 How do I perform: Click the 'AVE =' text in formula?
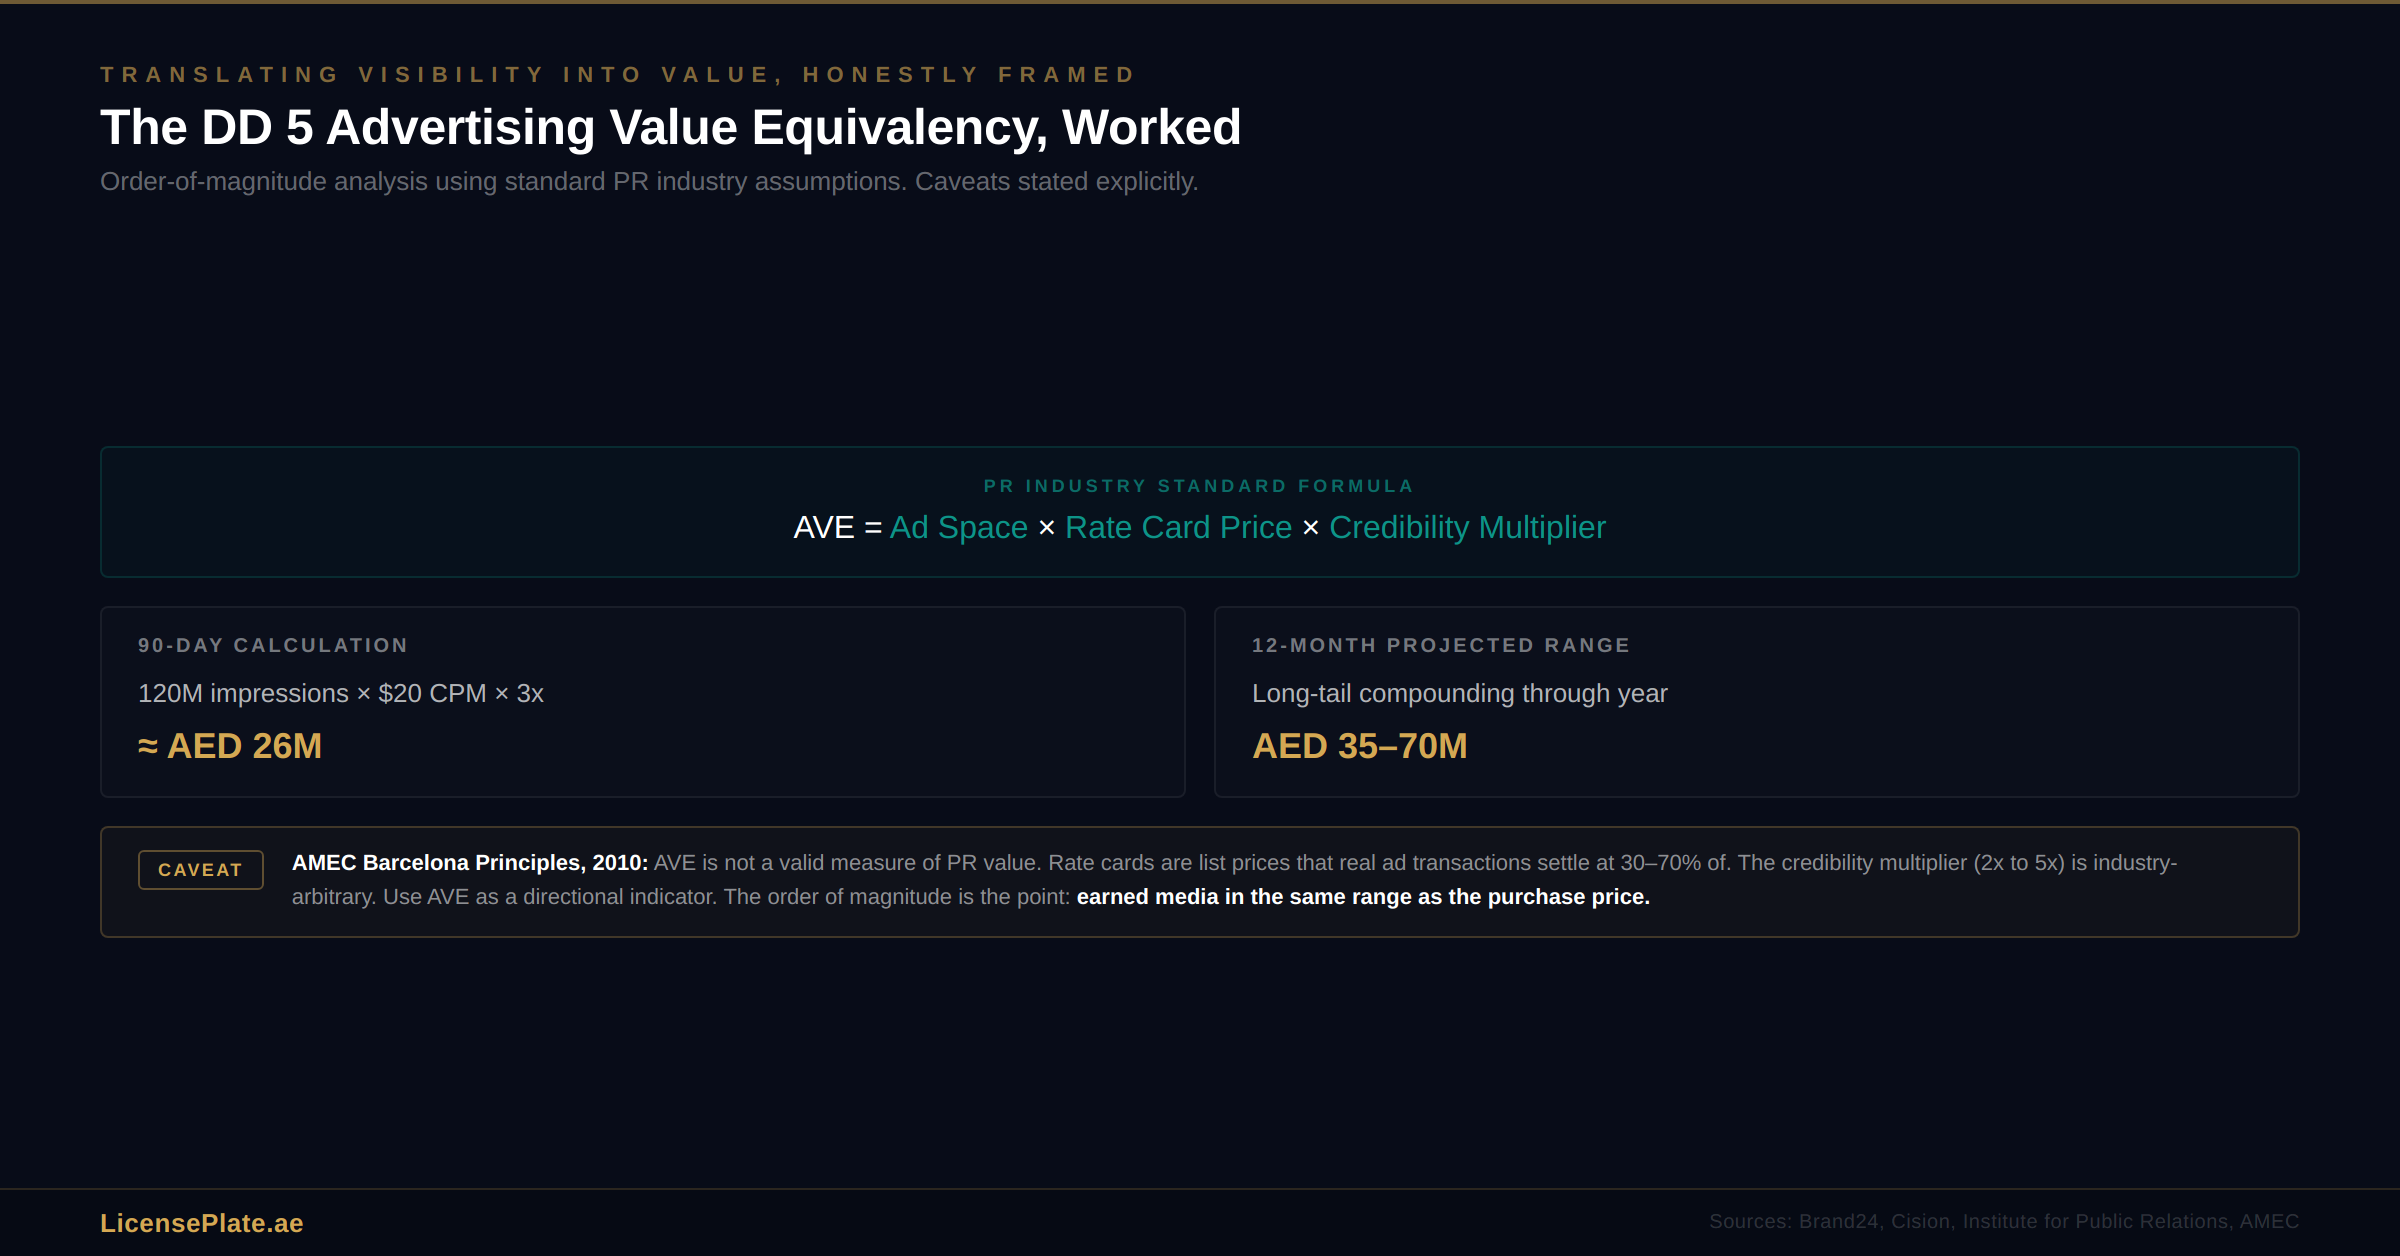coord(836,528)
